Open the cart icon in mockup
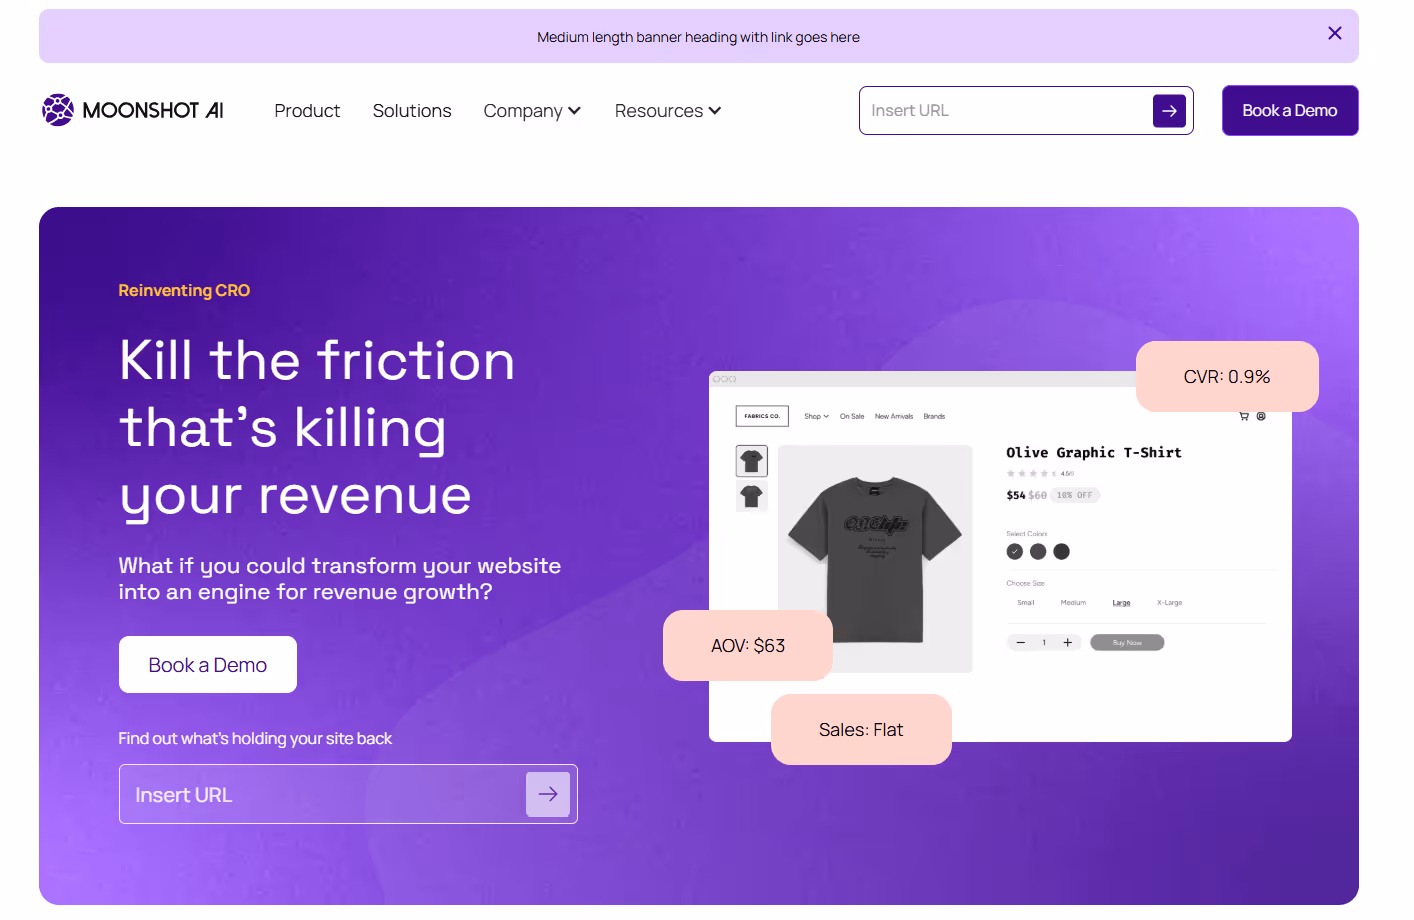The height and width of the screenshot is (920, 1414). tap(1244, 416)
